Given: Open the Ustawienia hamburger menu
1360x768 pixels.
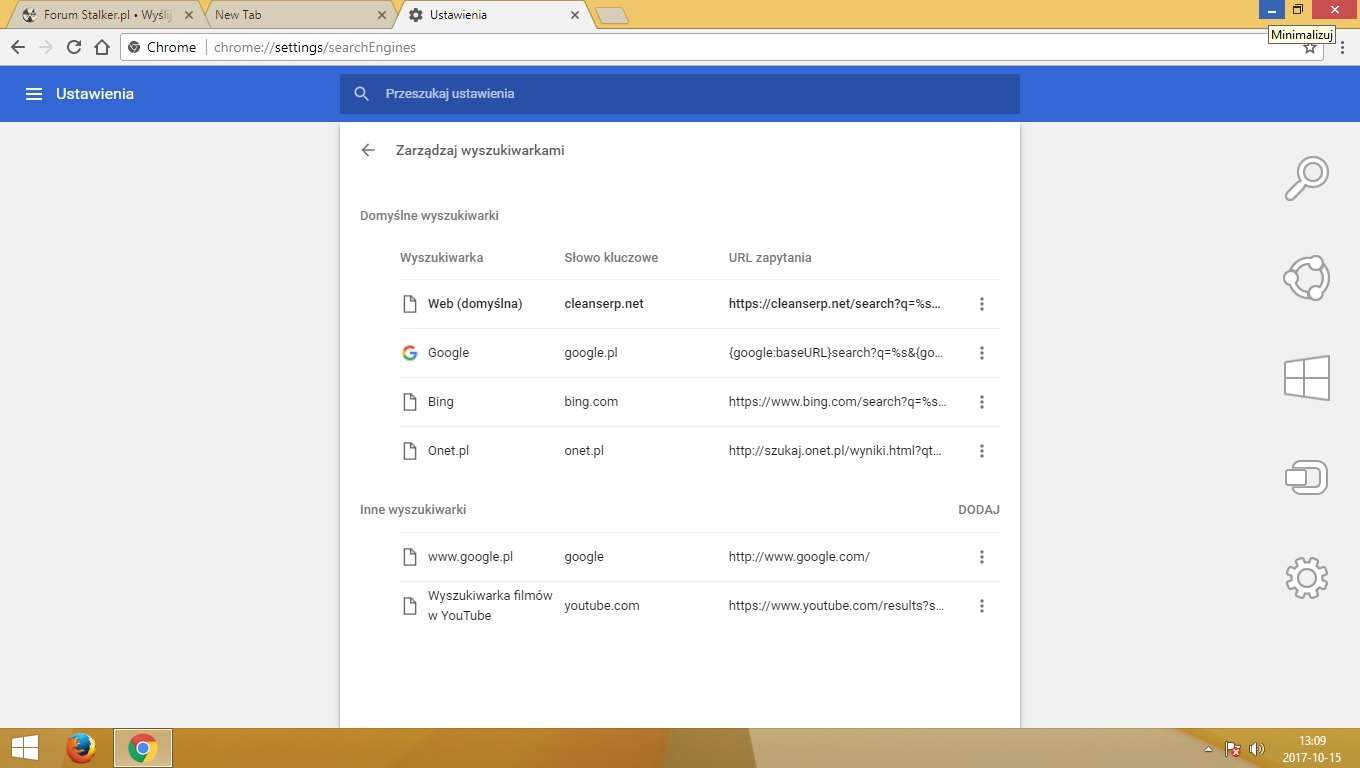Looking at the screenshot, I should 34,94.
